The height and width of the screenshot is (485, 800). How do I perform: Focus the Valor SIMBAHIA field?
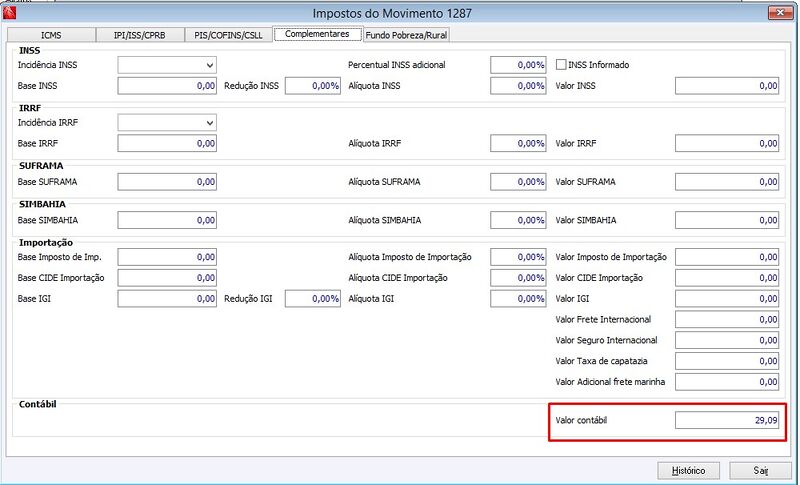tap(727, 220)
